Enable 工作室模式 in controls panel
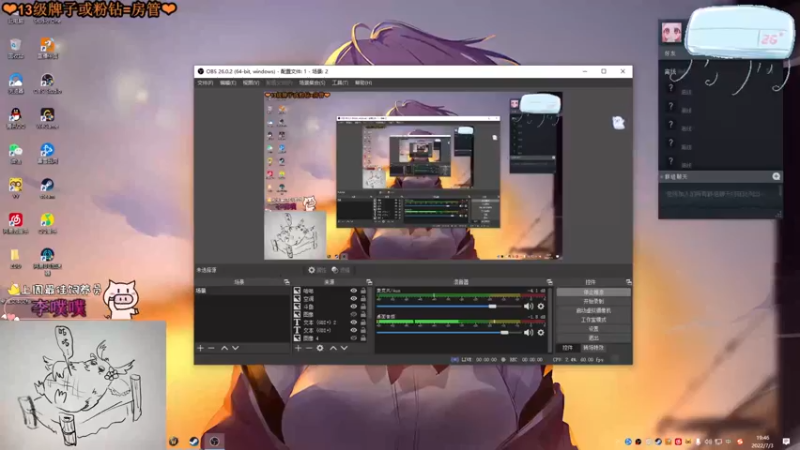 (x=593, y=320)
